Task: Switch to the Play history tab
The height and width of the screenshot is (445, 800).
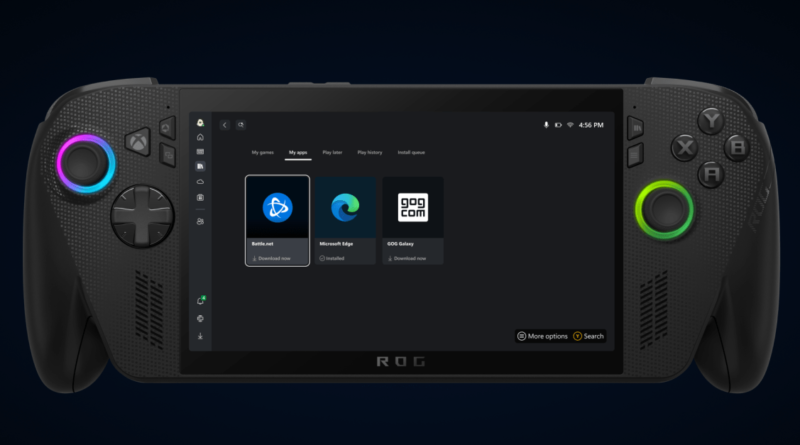Action: (x=369, y=153)
